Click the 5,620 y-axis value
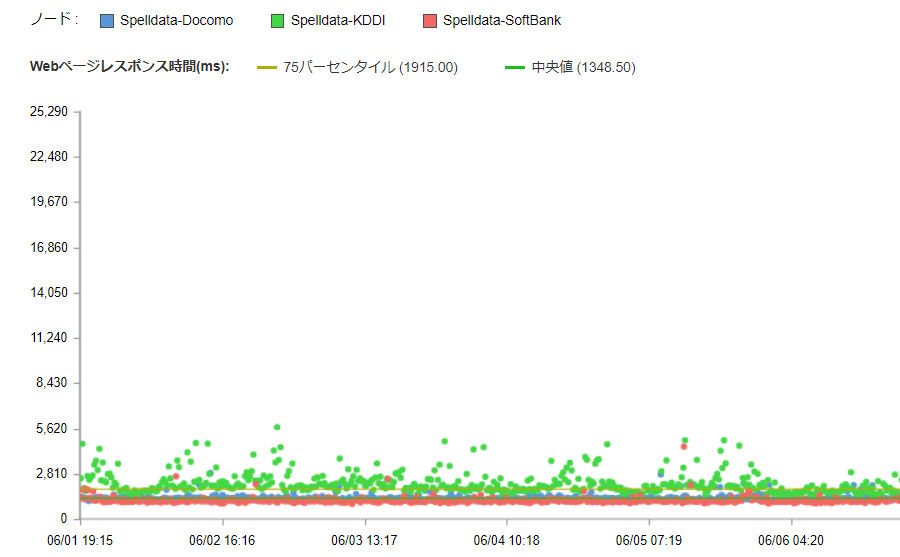 52,428
